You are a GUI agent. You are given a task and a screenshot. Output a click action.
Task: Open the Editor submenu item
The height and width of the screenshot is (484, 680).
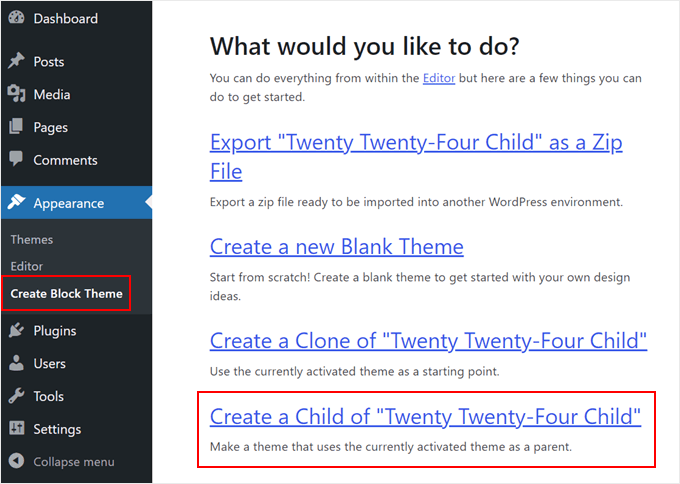point(27,267)
